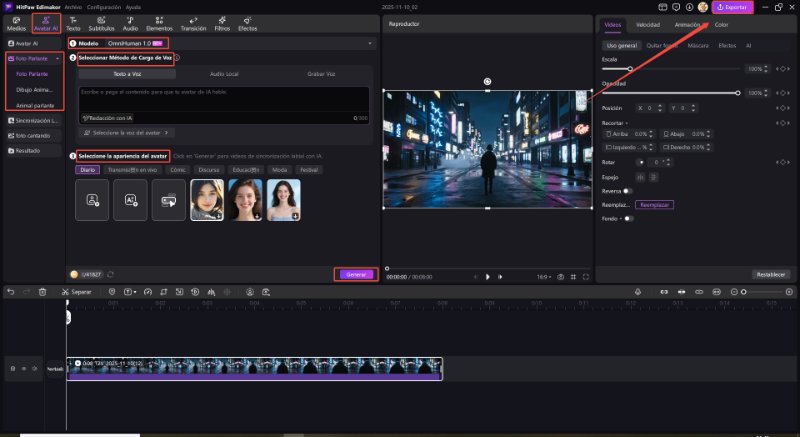Click the refresh icon beside credits count
The image size is (800, 437).
coord(110,274)
